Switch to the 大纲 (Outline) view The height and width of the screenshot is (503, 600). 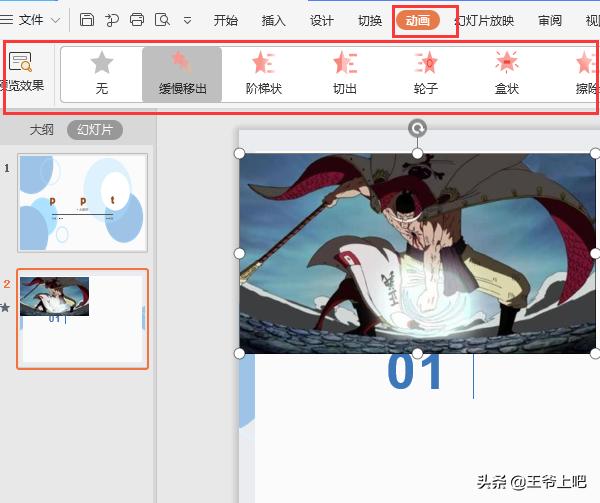coord(41,130)
